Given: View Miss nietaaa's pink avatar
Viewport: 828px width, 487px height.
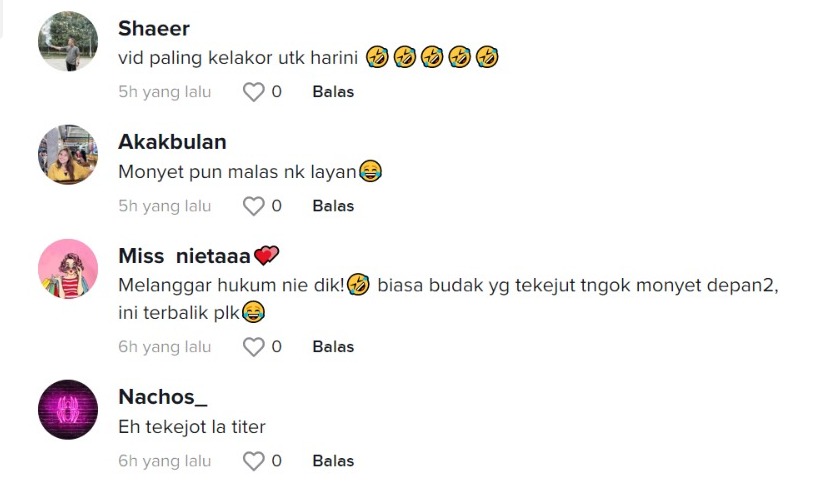Looking at the screenshot, I should click(x=68, y=268).
